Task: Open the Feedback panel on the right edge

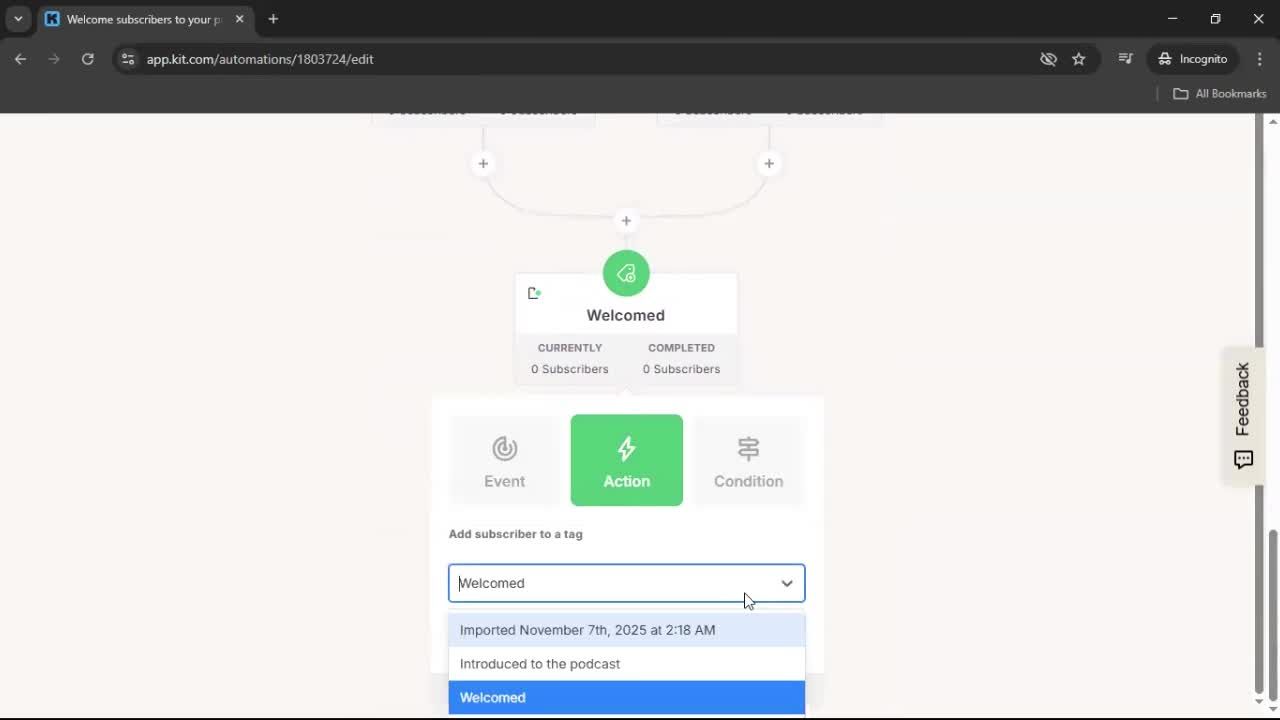Action: click(1243, 415)
